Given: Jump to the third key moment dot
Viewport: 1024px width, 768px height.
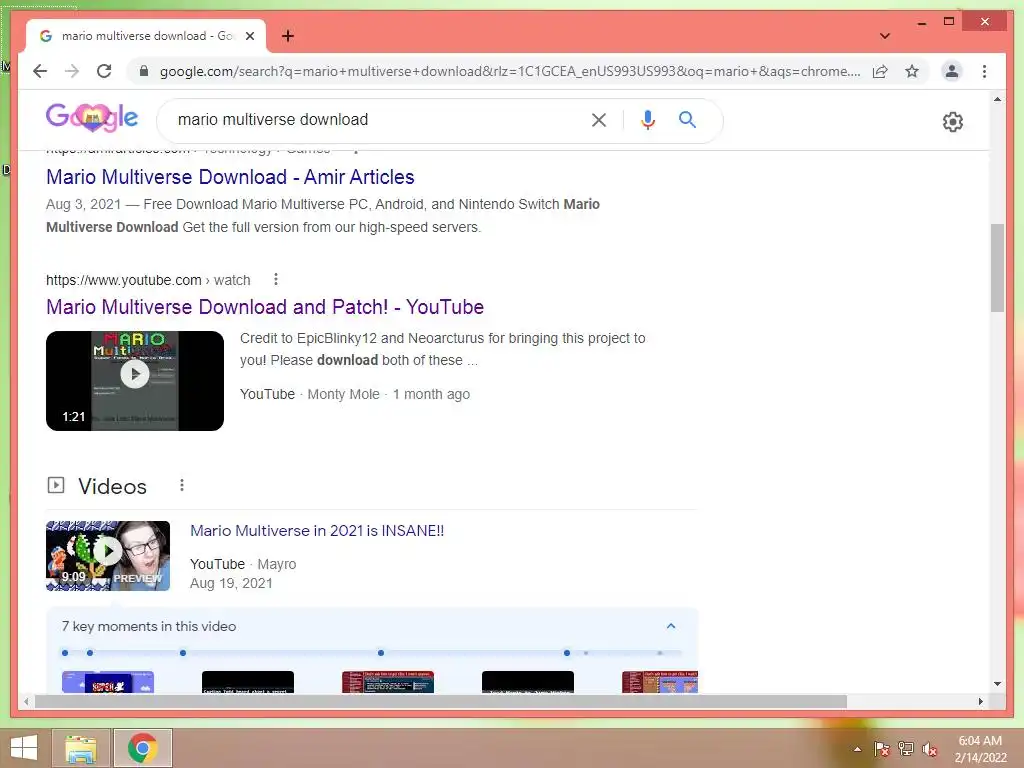Looking at the screenshot, I should click(183, 653).
